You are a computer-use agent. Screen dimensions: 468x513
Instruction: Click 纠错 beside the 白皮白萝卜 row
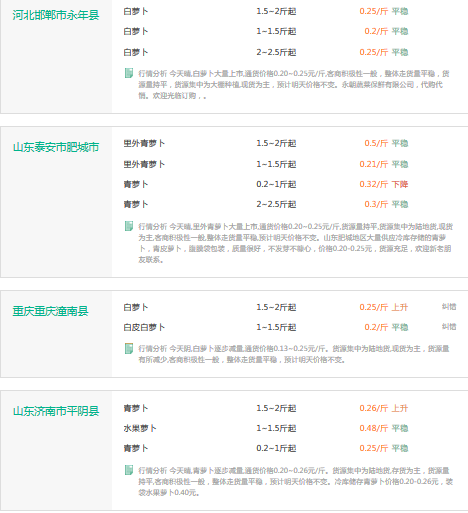(449, 327)
